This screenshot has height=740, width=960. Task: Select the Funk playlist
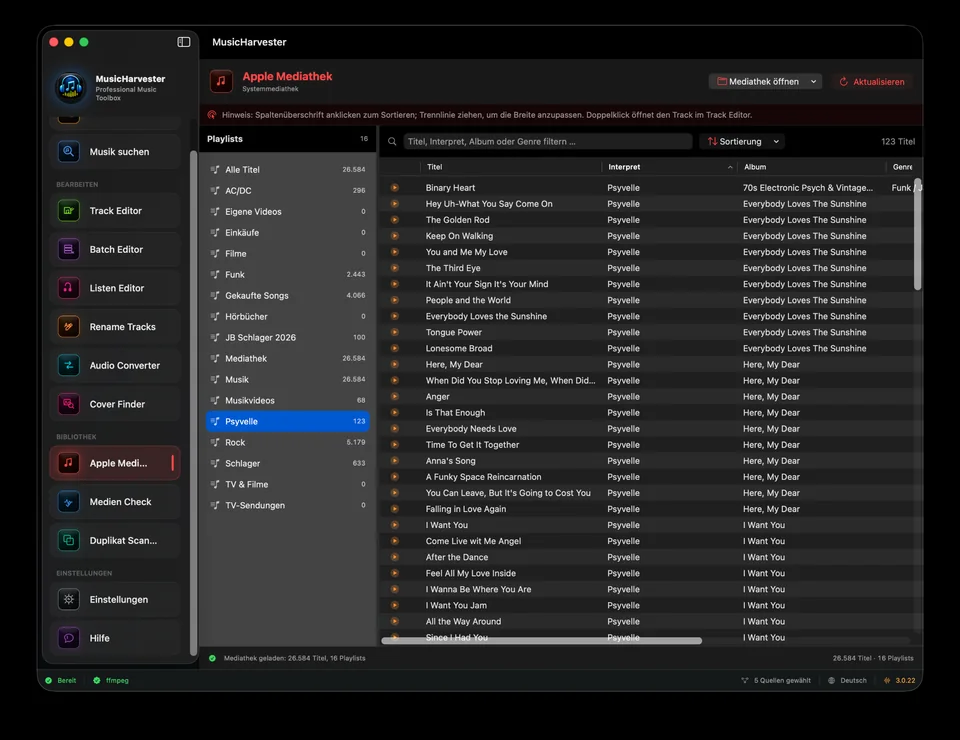tap(288, 274)
